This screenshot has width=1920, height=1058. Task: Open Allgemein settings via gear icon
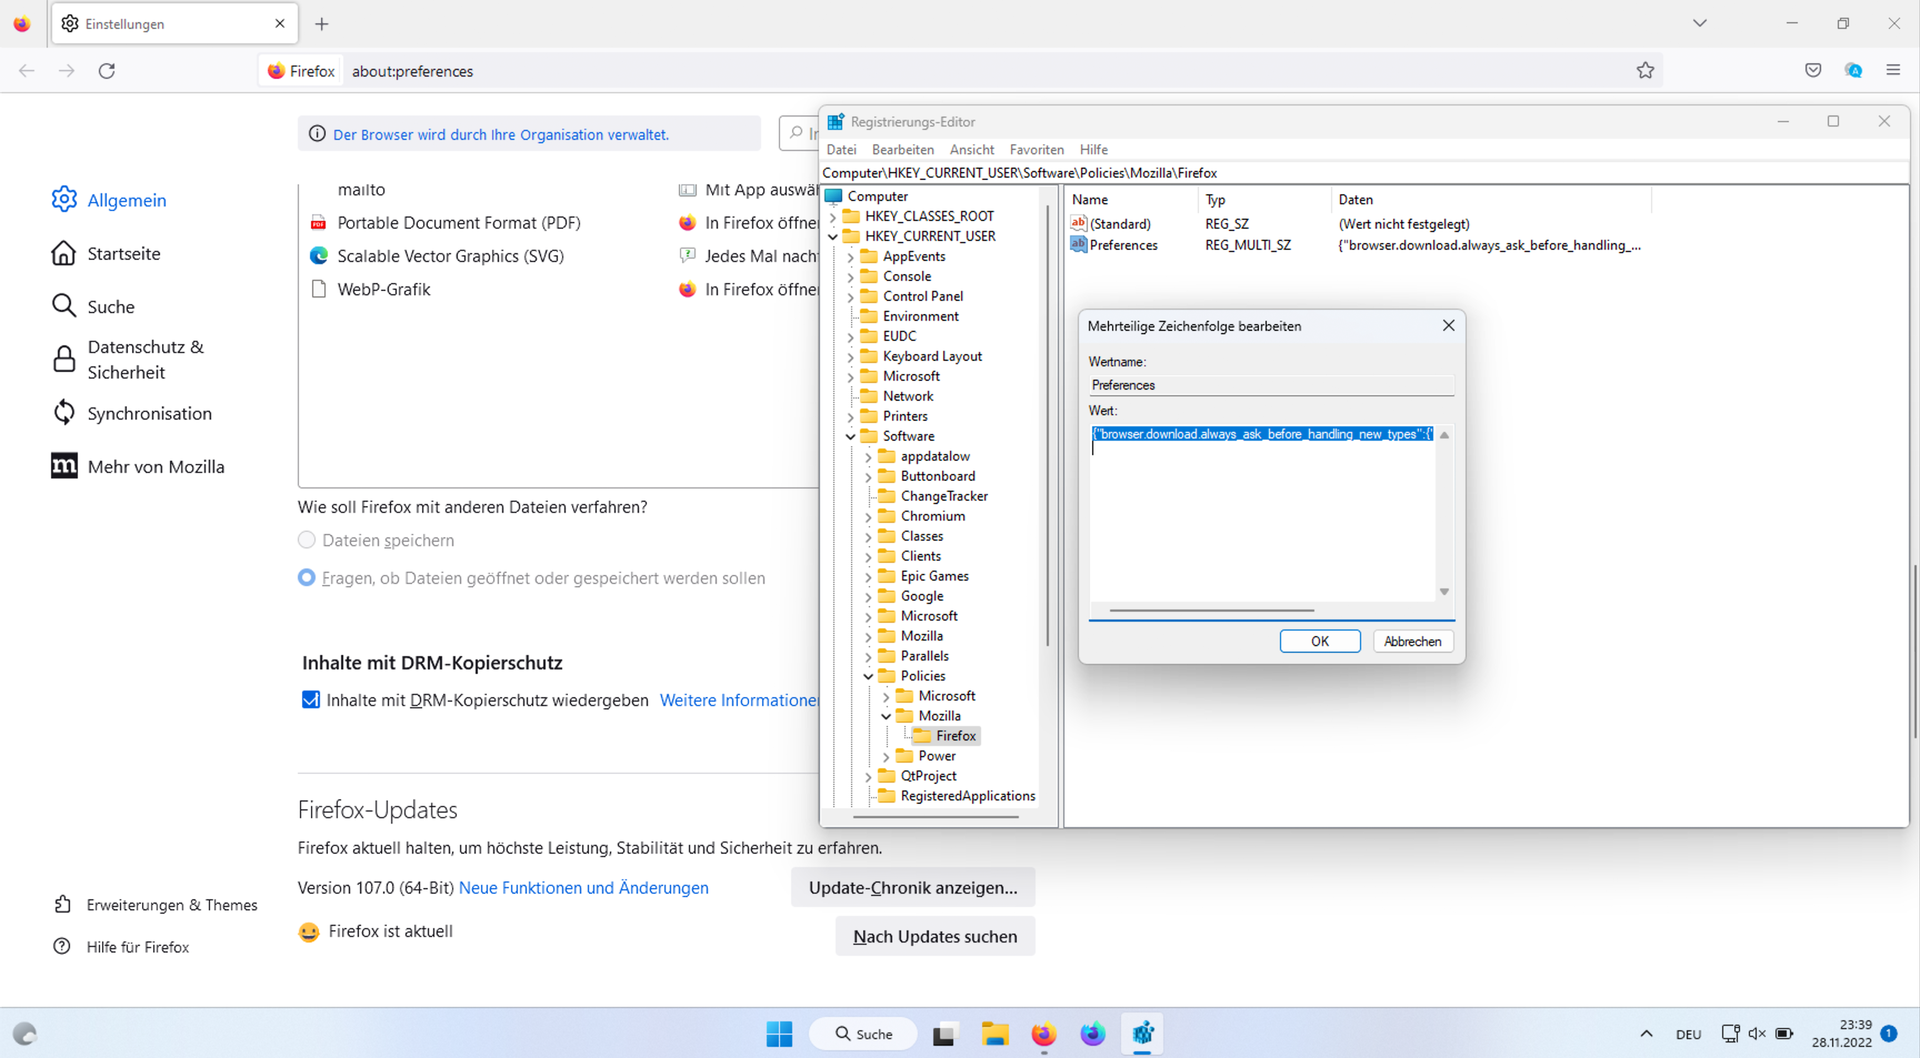64,200
